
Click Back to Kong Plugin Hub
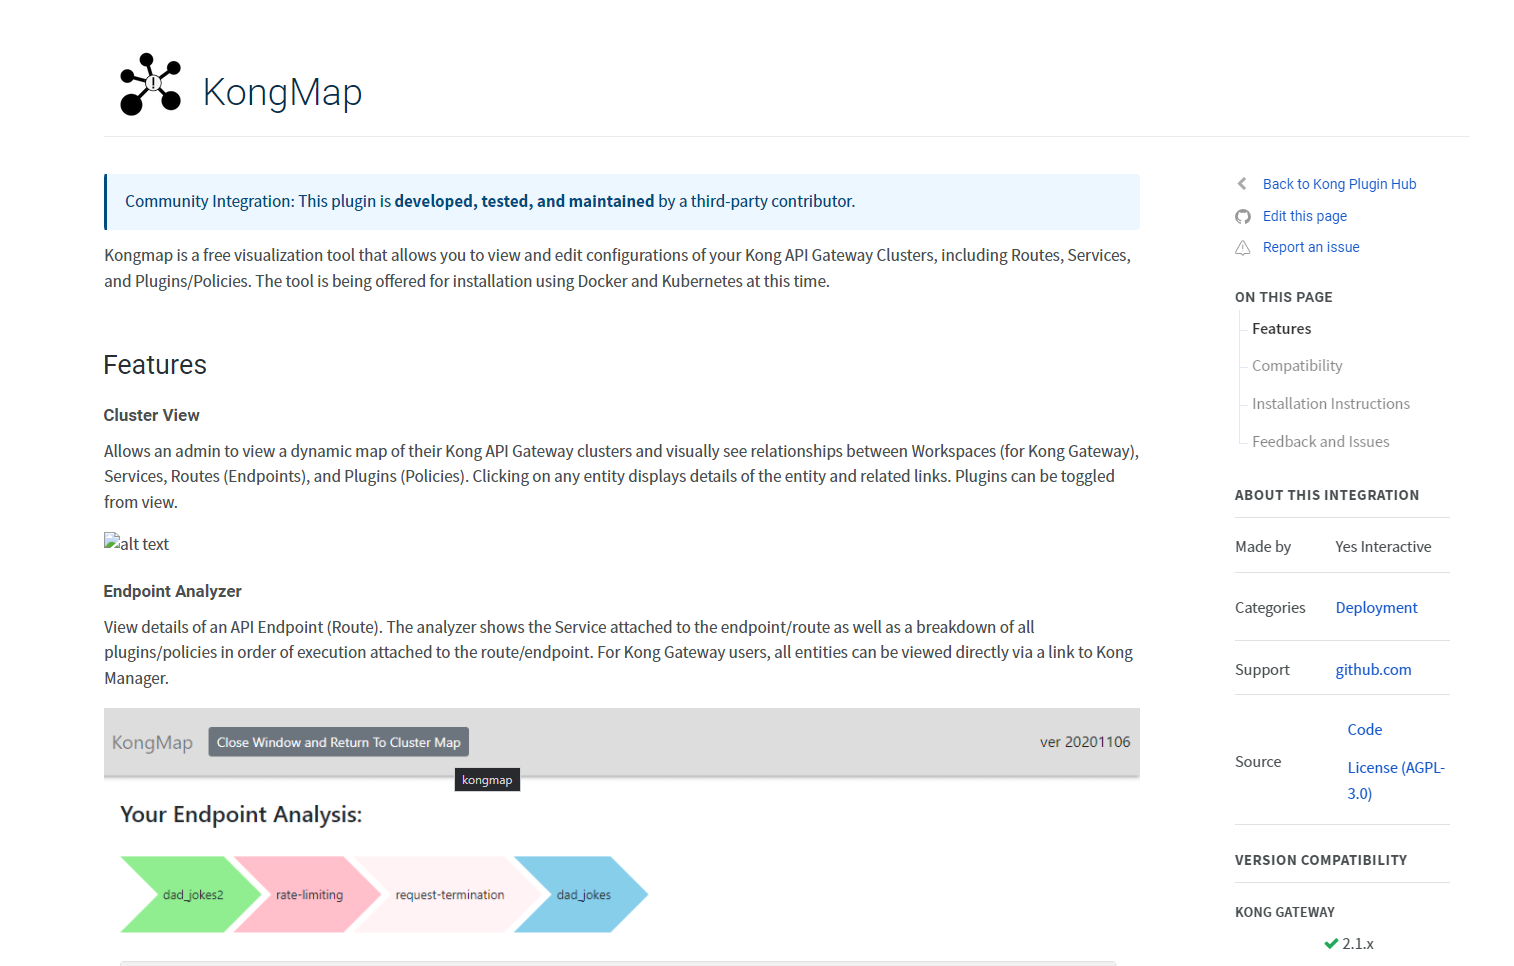coord(1339,183)
